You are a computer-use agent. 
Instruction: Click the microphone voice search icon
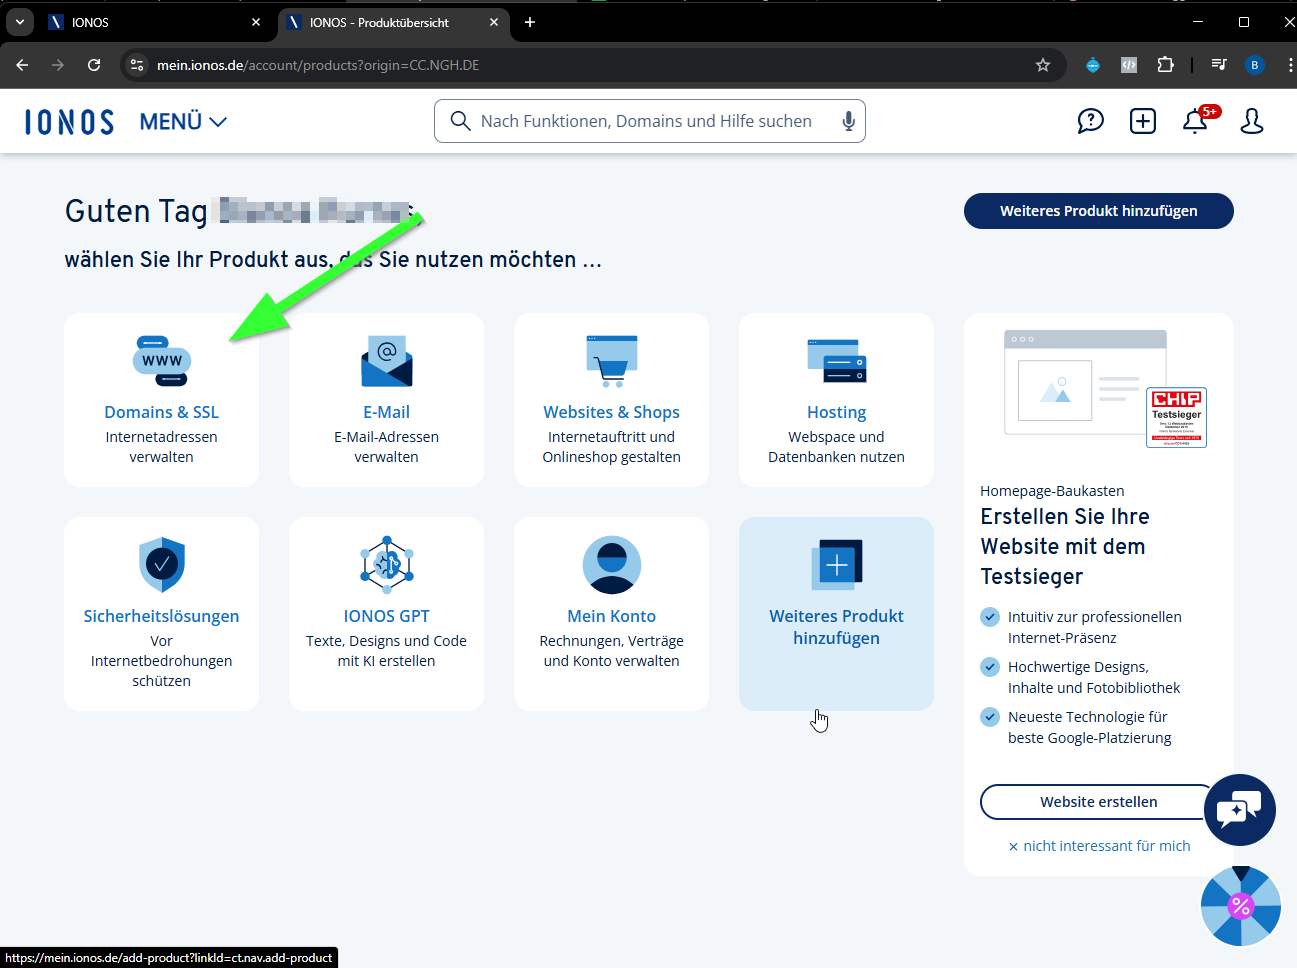point(848,121)
